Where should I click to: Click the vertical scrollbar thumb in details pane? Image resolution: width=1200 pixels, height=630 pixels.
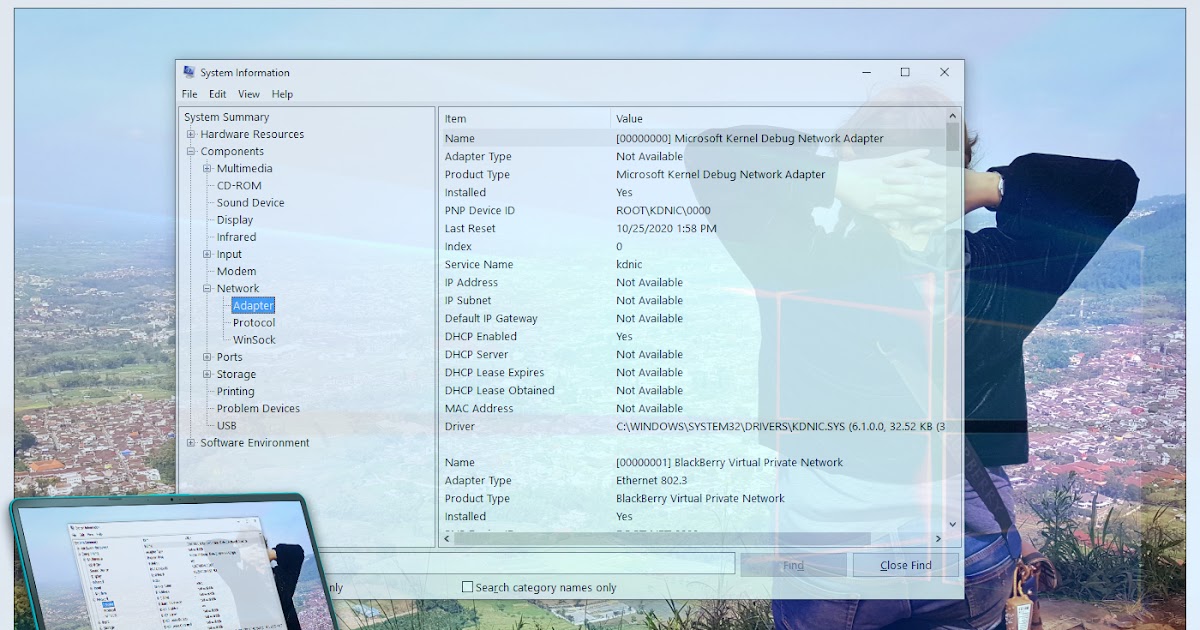952,135
